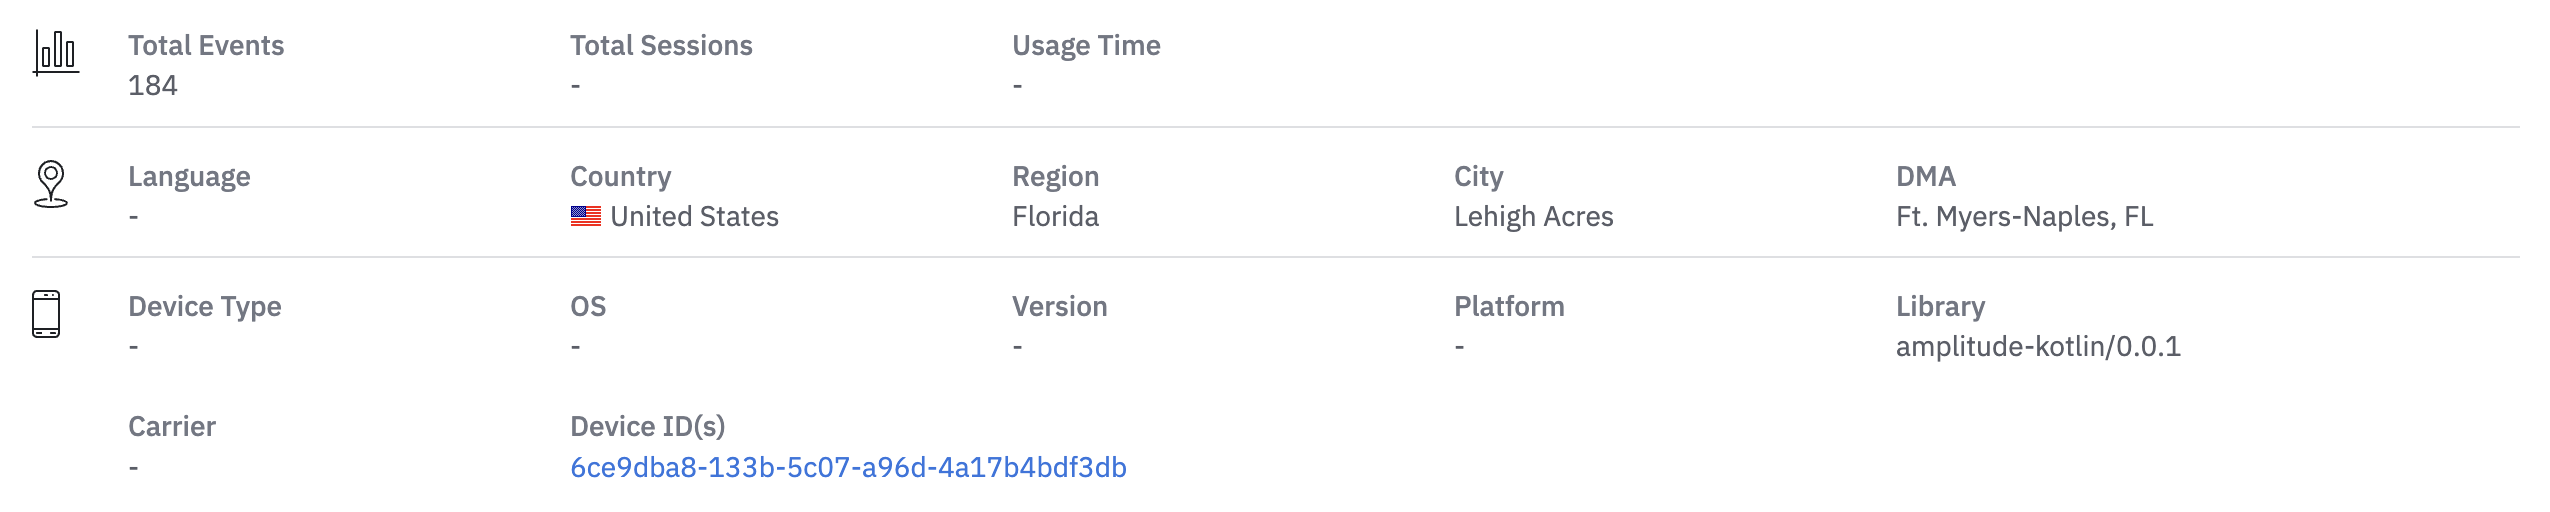Click the Version label
Image resolution: width=2550 pixels, height=512 pixels.
point(1059,307)
